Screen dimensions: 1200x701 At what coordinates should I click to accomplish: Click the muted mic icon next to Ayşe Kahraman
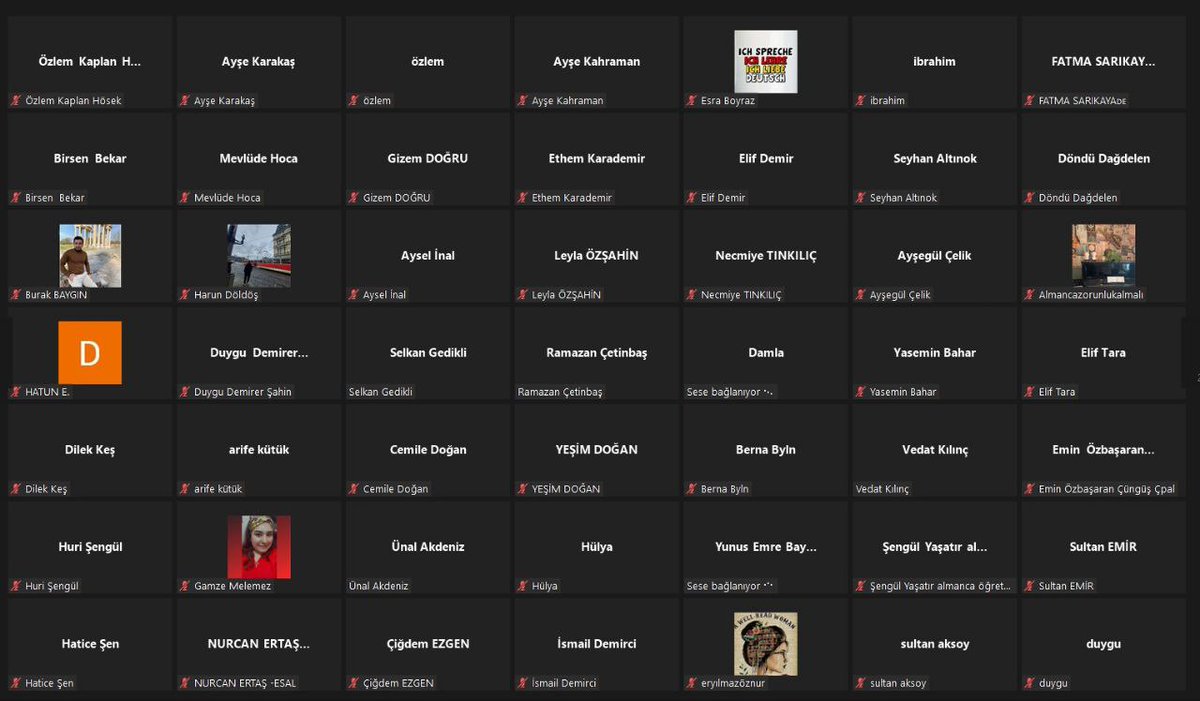click(523, 101)
